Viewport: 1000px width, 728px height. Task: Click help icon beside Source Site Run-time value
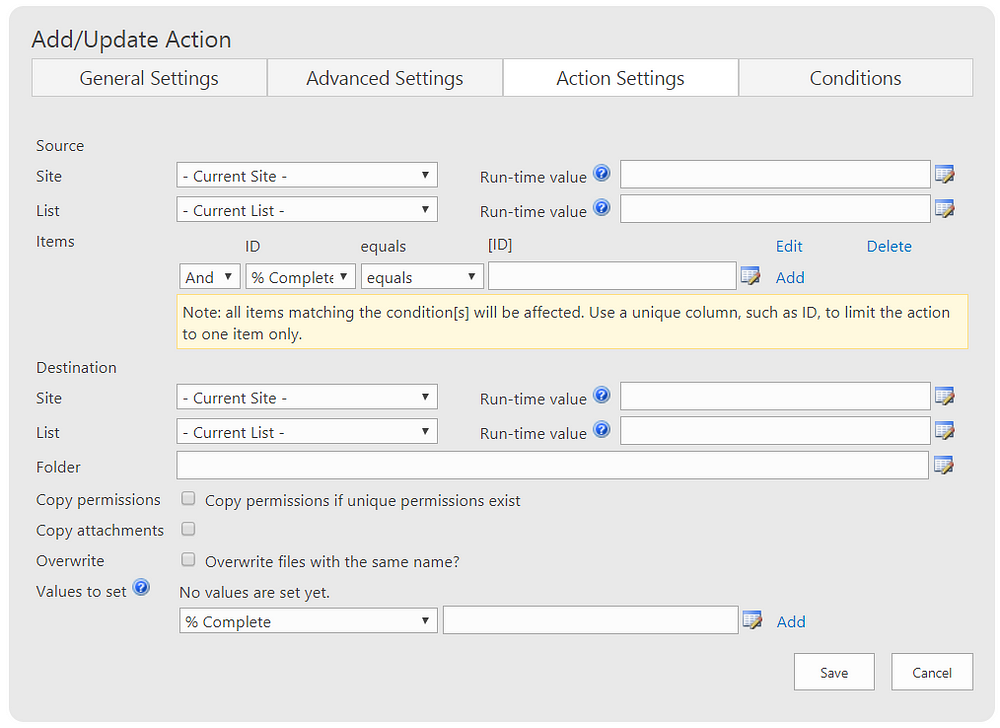(601, 173)
